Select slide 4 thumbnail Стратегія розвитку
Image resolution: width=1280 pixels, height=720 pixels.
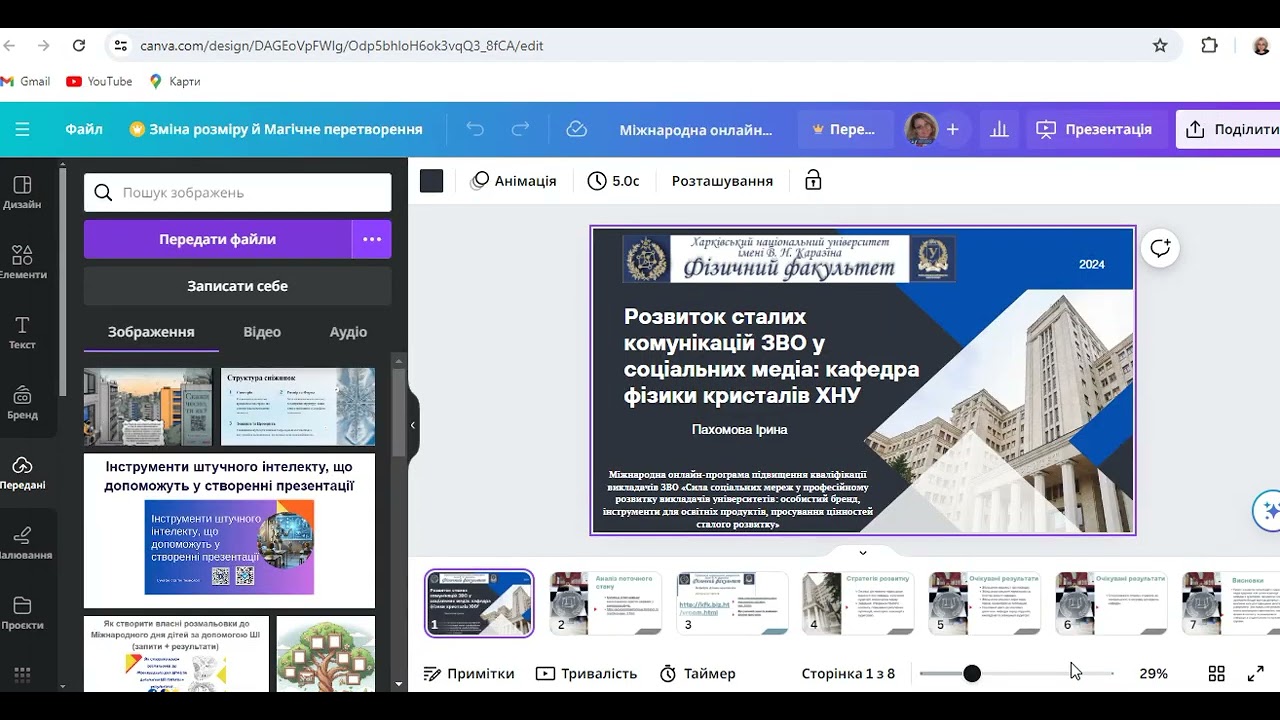(857, 603)
